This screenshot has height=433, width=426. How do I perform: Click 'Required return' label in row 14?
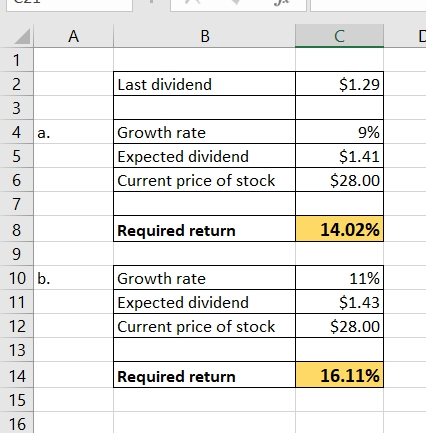pos(204,375)
